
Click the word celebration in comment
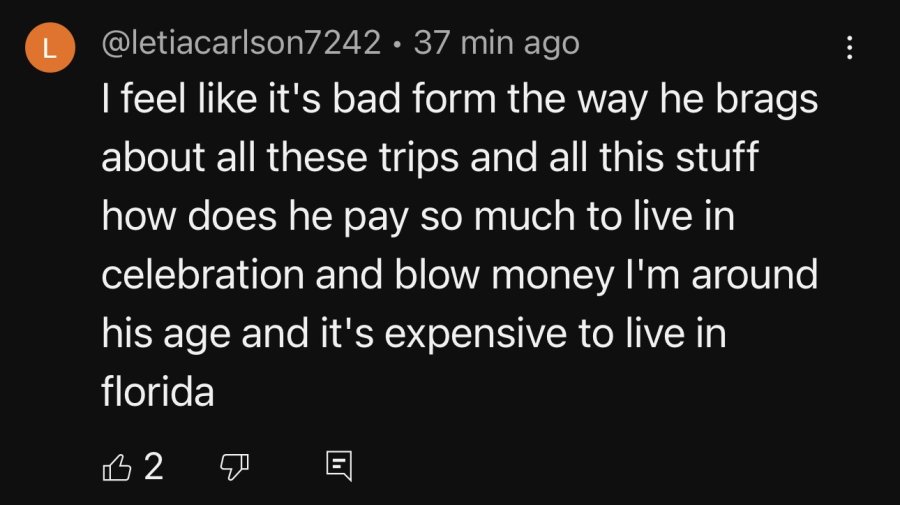[203, 274]
